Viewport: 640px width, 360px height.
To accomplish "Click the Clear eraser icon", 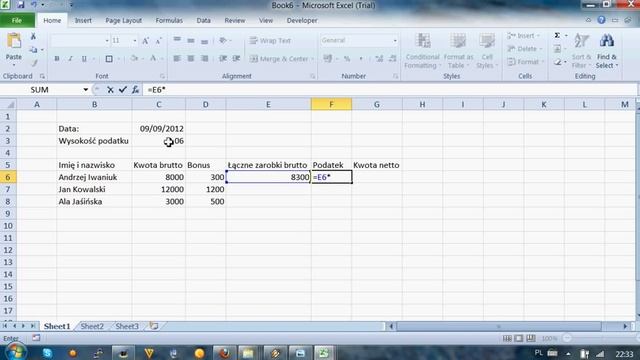I will click(x=558, y=62).
